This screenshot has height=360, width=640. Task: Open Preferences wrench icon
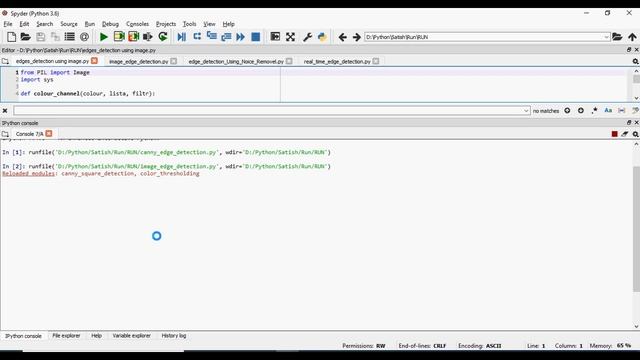tap(307, 37)
